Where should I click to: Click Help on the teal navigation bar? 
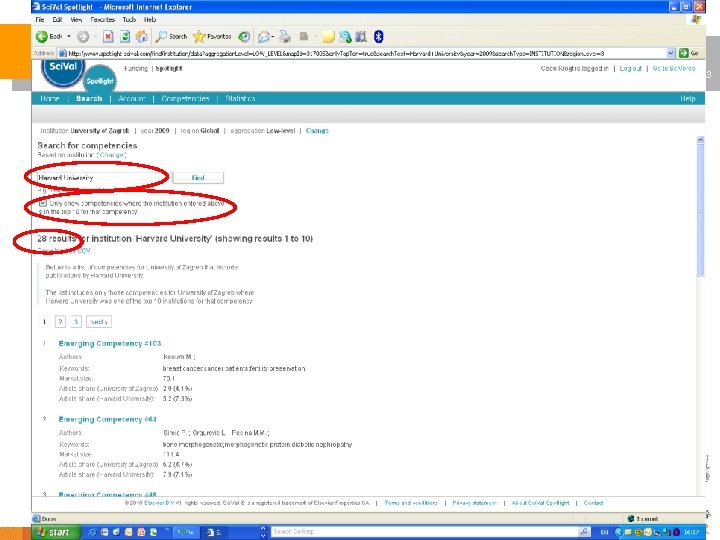[687, 99]
